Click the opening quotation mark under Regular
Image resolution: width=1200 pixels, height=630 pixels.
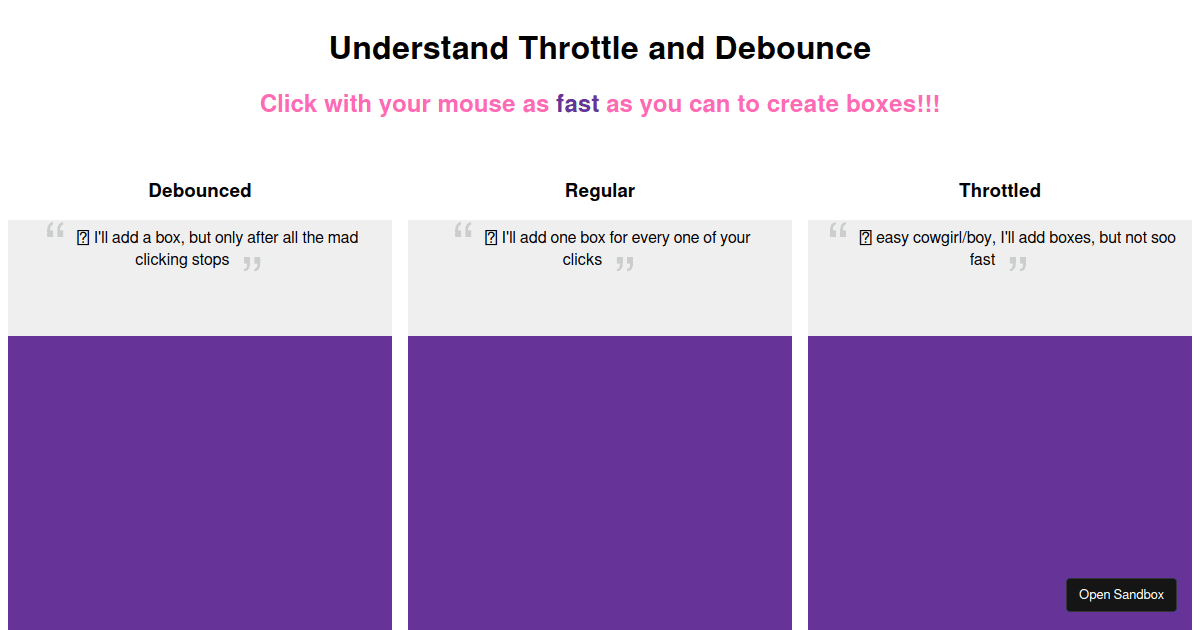462,231
